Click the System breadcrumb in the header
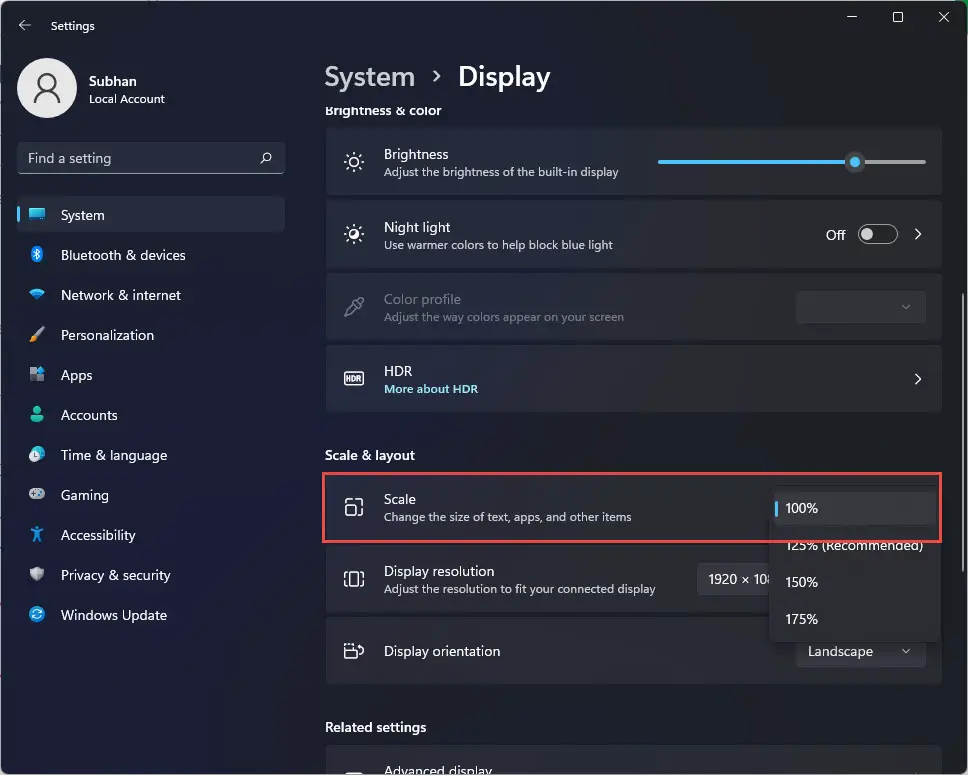This screenshot has height=775, width=968. (x=369, y=77)
